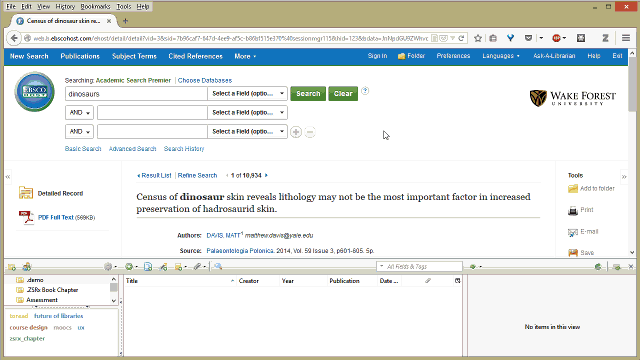Click Zotero's New Group icon

(27, 267)
